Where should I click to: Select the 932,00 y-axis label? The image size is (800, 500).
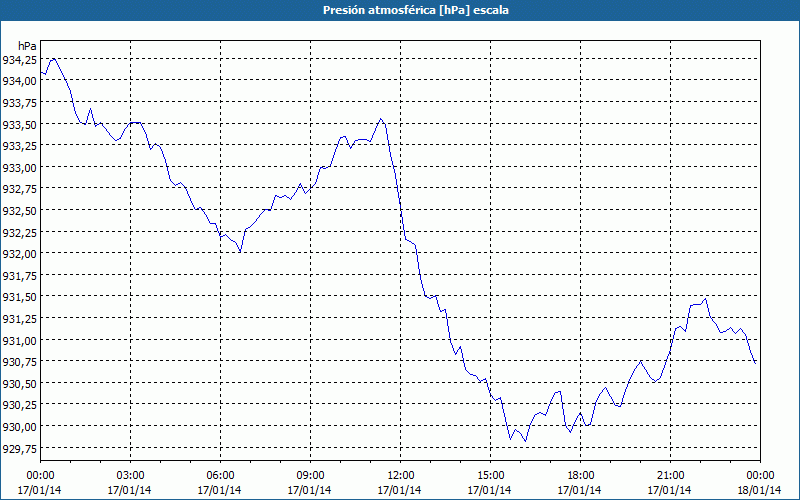[x=19, y=254]
